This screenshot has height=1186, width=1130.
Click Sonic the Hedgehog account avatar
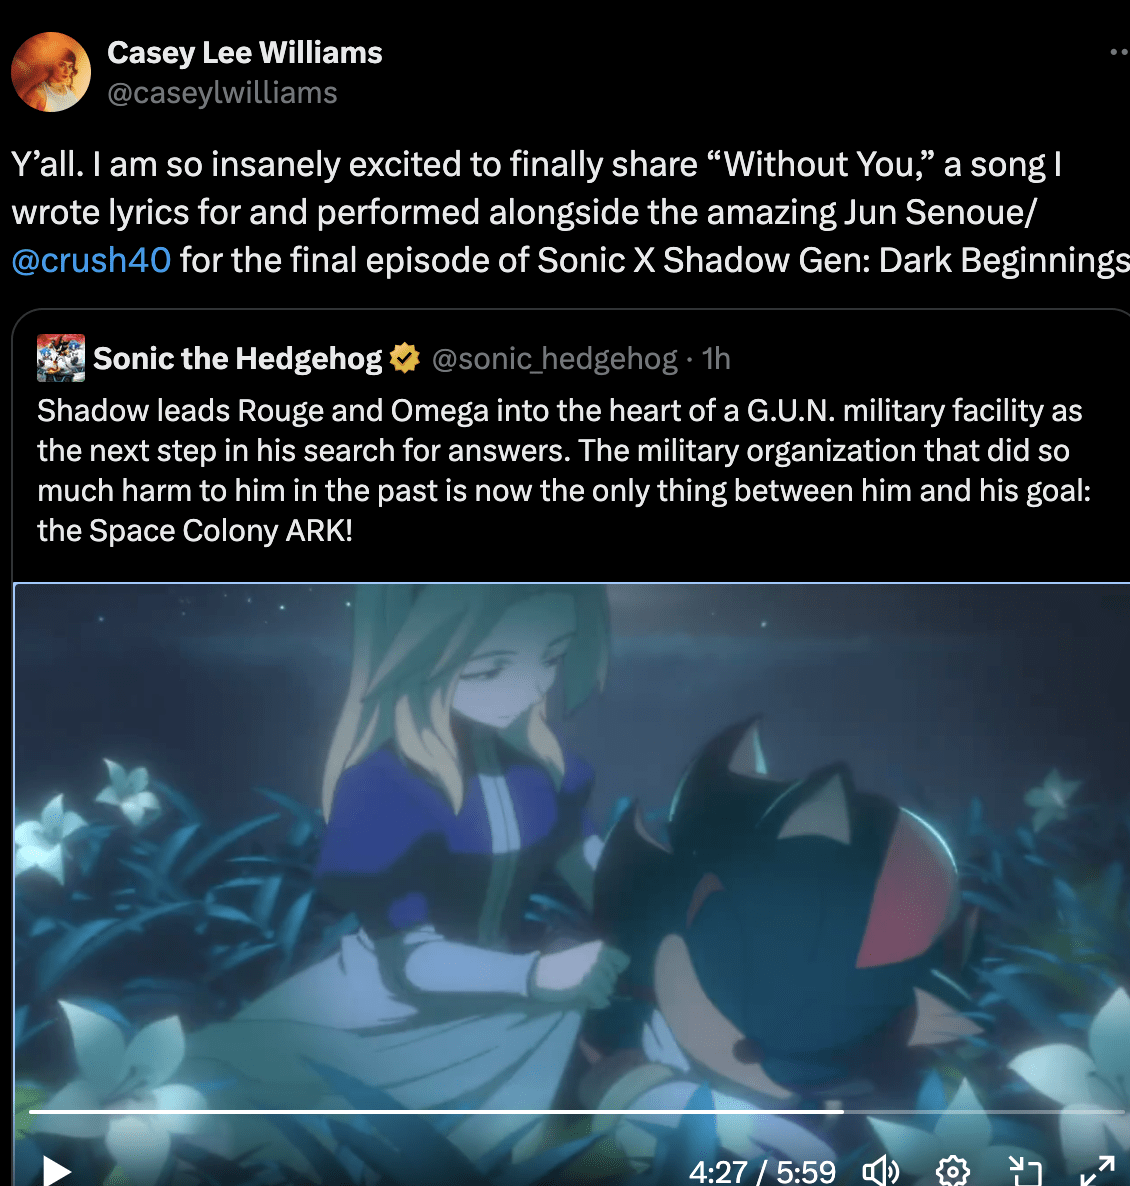[61, 358]
